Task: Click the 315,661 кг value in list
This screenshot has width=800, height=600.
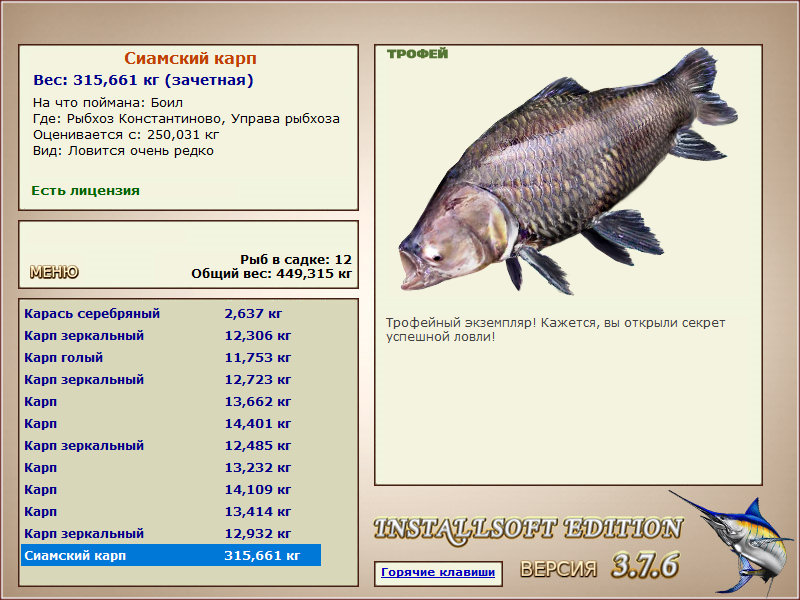Action: click(262, 555)
